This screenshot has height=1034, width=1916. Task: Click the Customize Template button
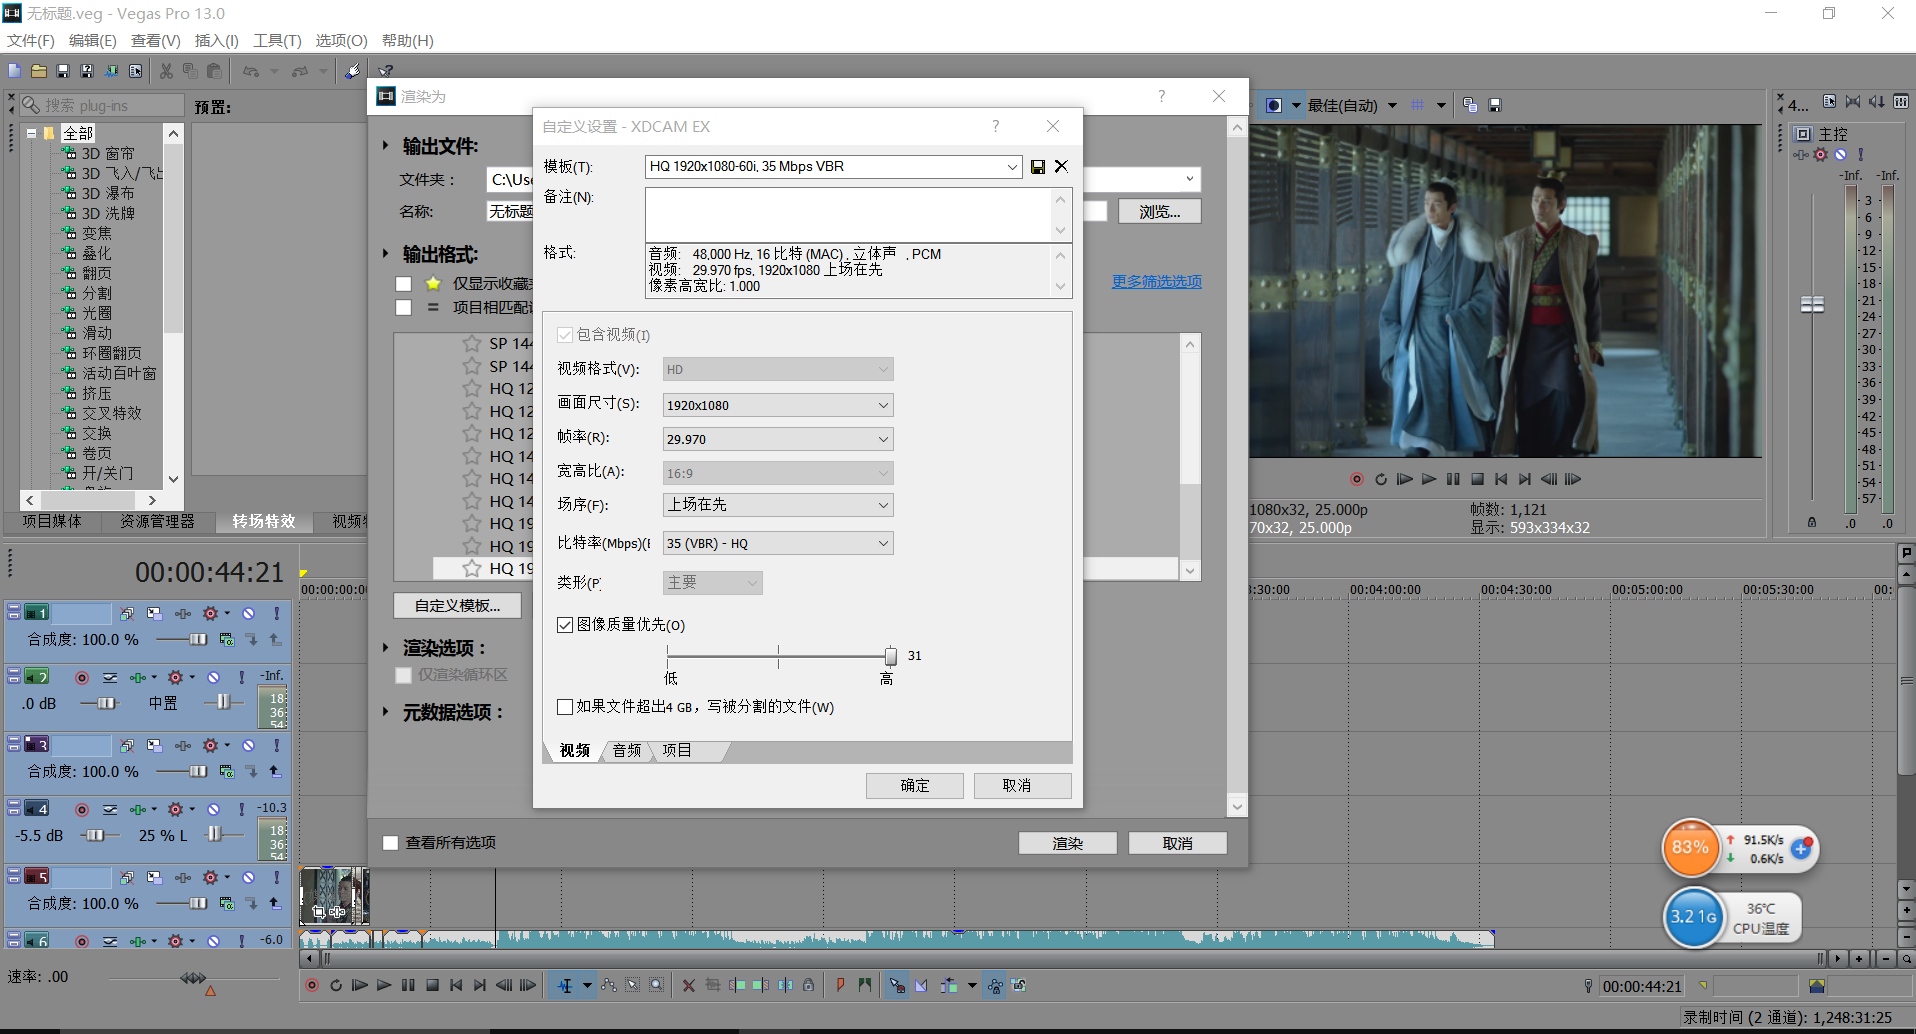[458, 606]
